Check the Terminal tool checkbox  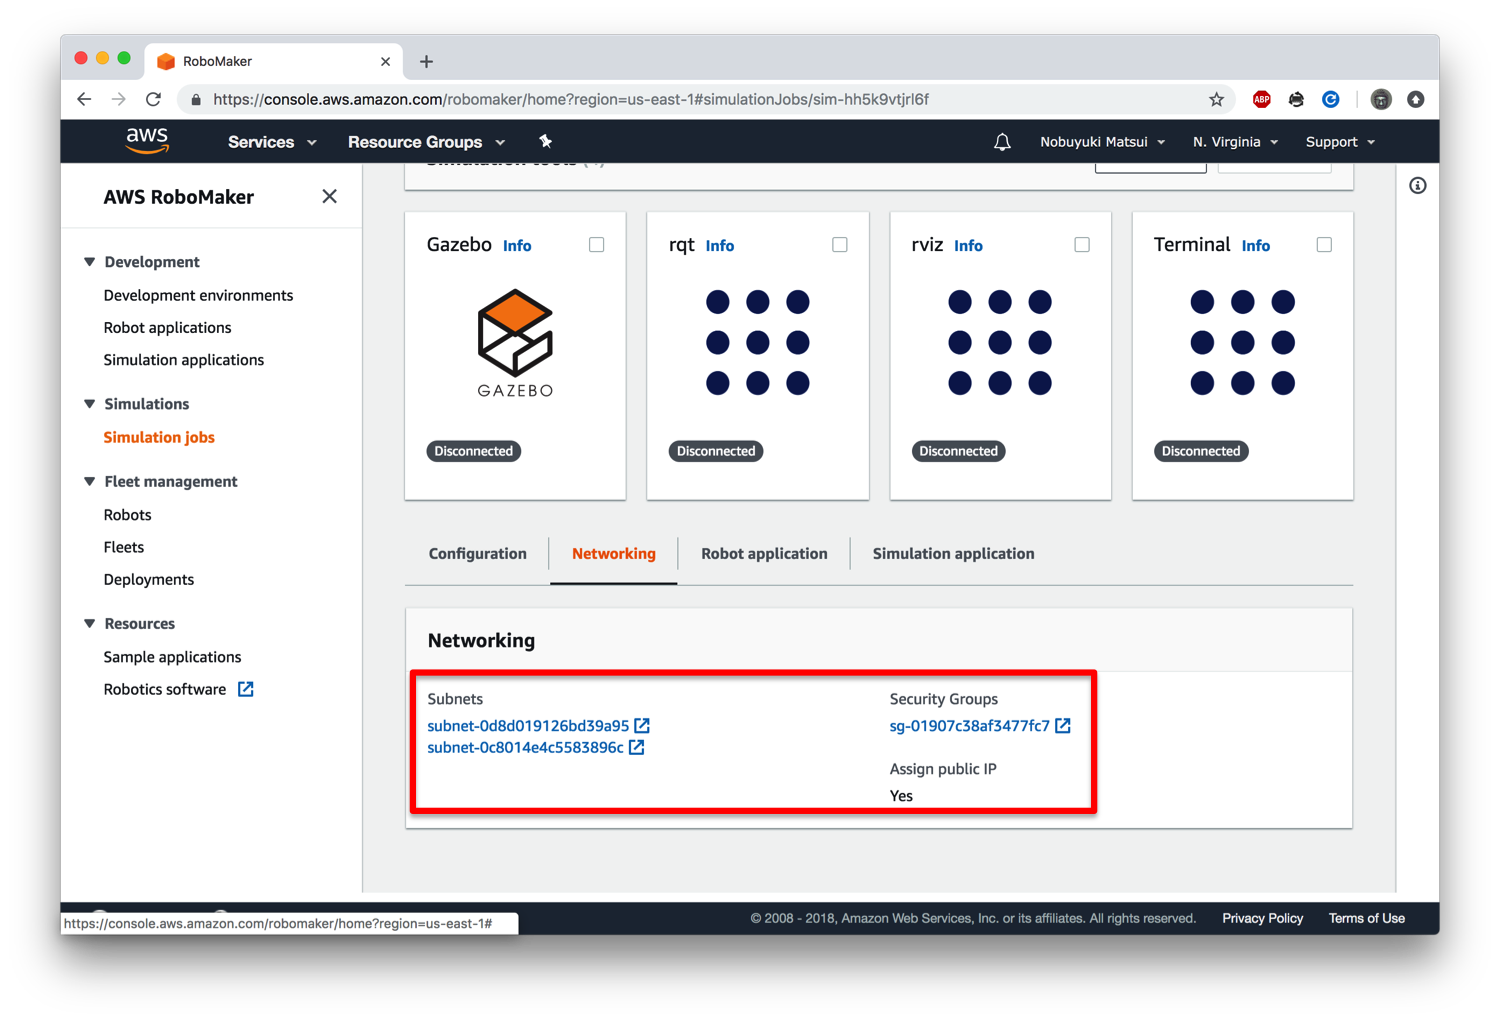point(1323,244)
